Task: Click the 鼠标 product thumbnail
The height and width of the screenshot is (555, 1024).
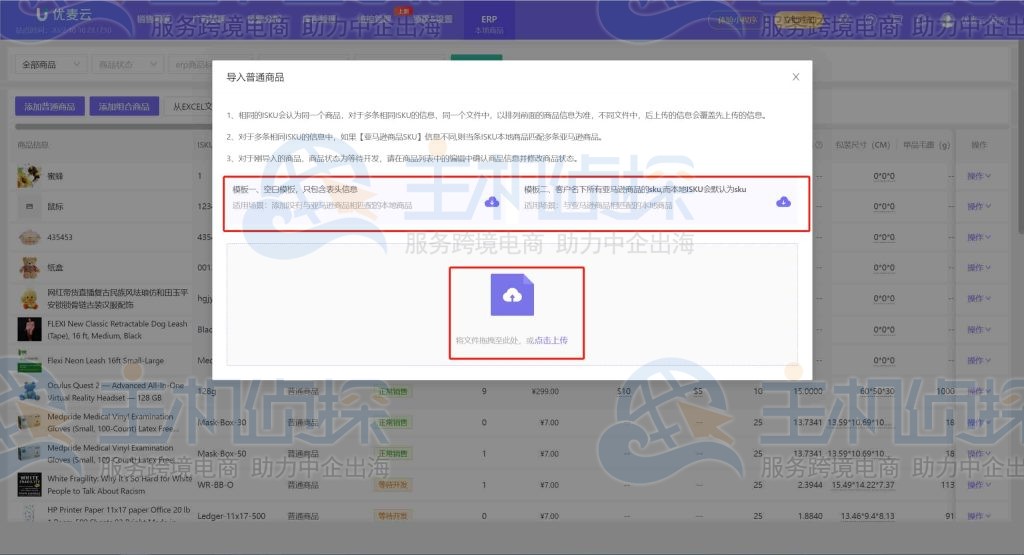Action: click(x=29, y=206)
